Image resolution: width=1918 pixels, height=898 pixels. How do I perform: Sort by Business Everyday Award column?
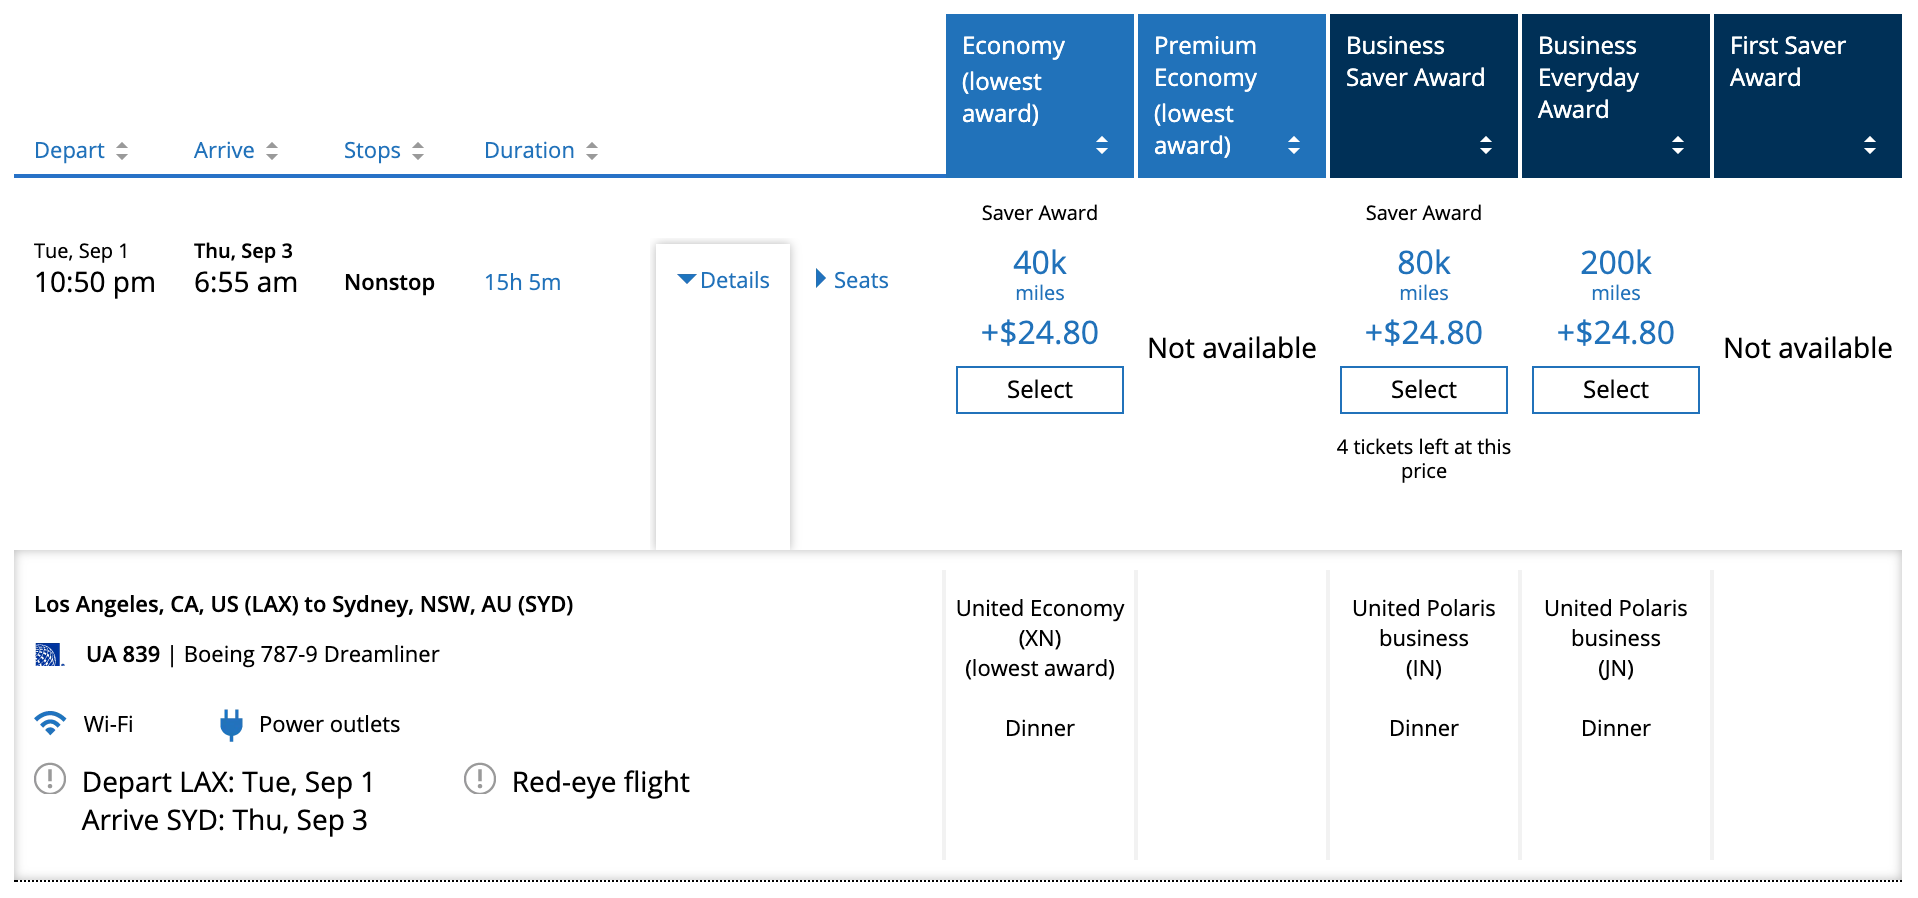pyautogui.click(x=1678, y=145)
